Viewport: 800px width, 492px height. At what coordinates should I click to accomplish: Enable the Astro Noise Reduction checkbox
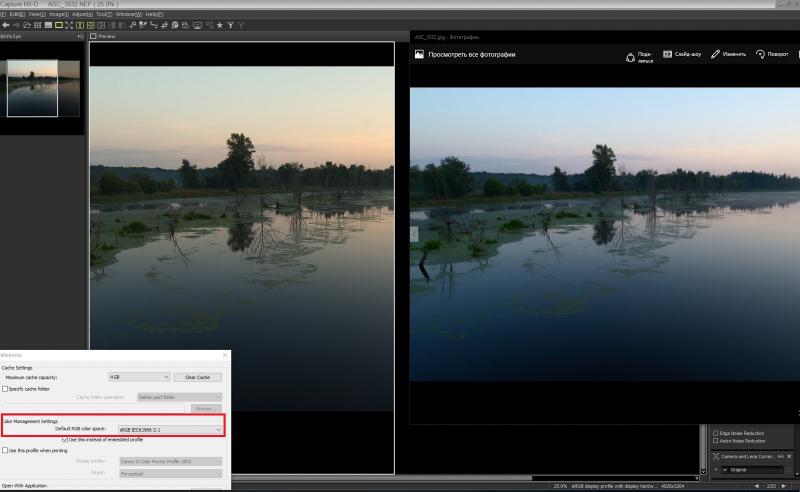pyautogui.click(x=715, y=440)
